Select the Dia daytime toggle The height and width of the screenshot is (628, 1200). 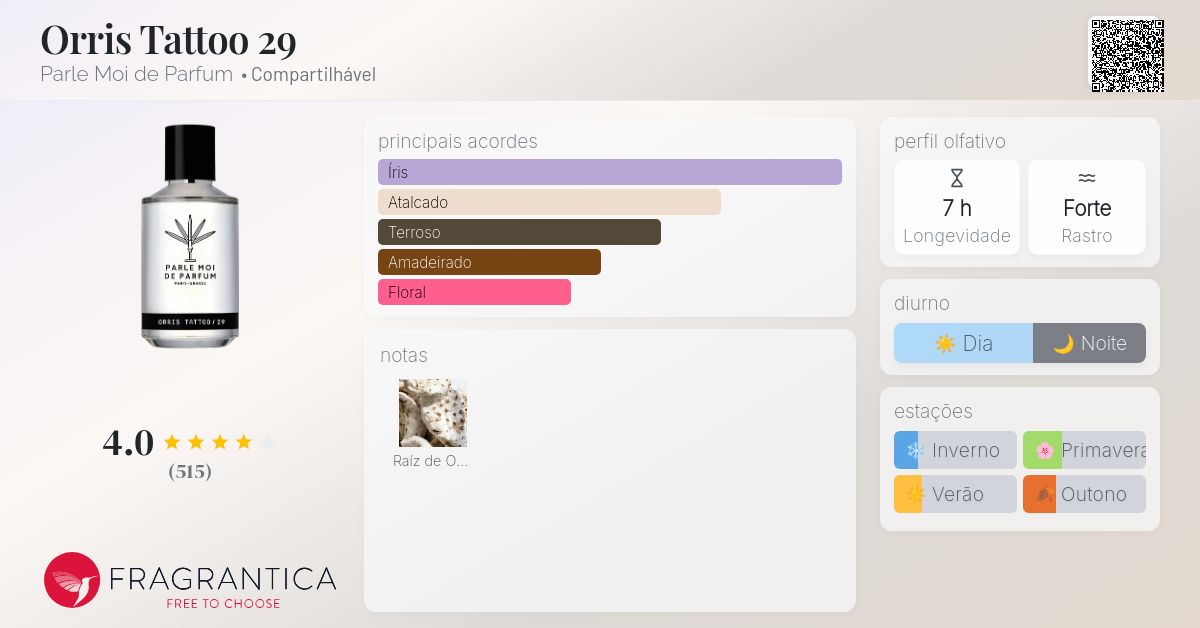963,343
